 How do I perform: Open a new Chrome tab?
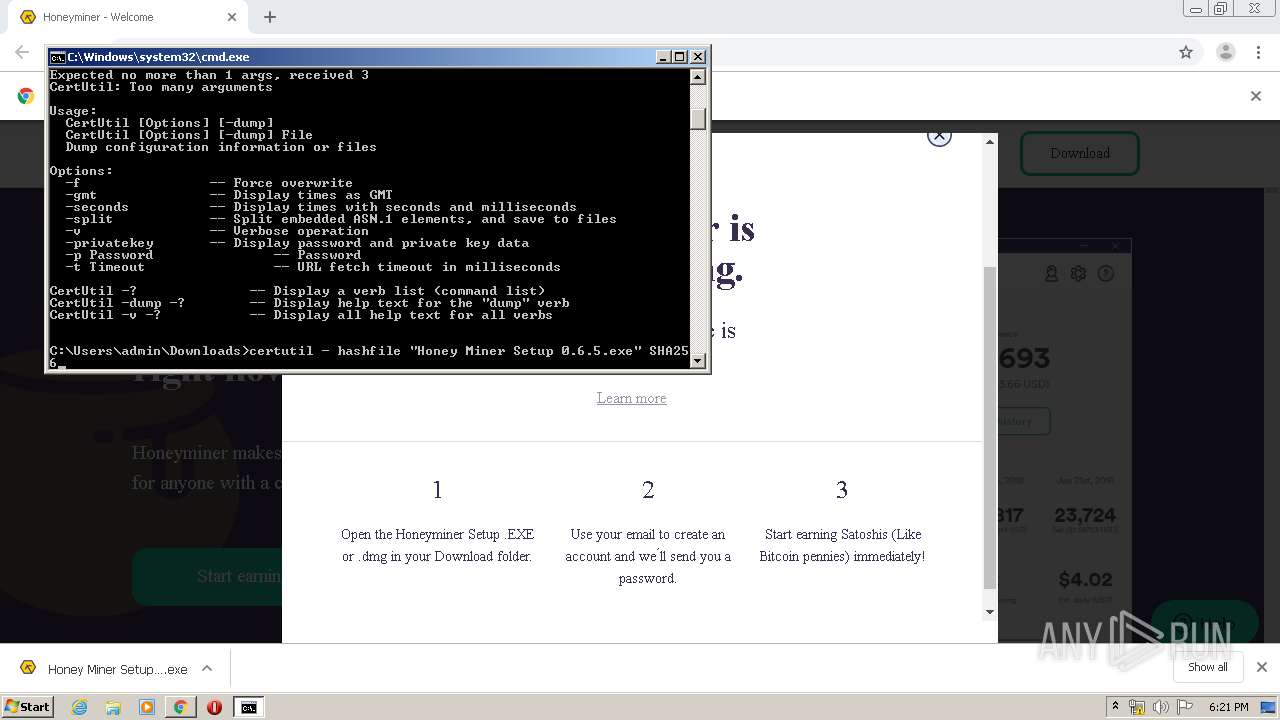pos(270,17)
